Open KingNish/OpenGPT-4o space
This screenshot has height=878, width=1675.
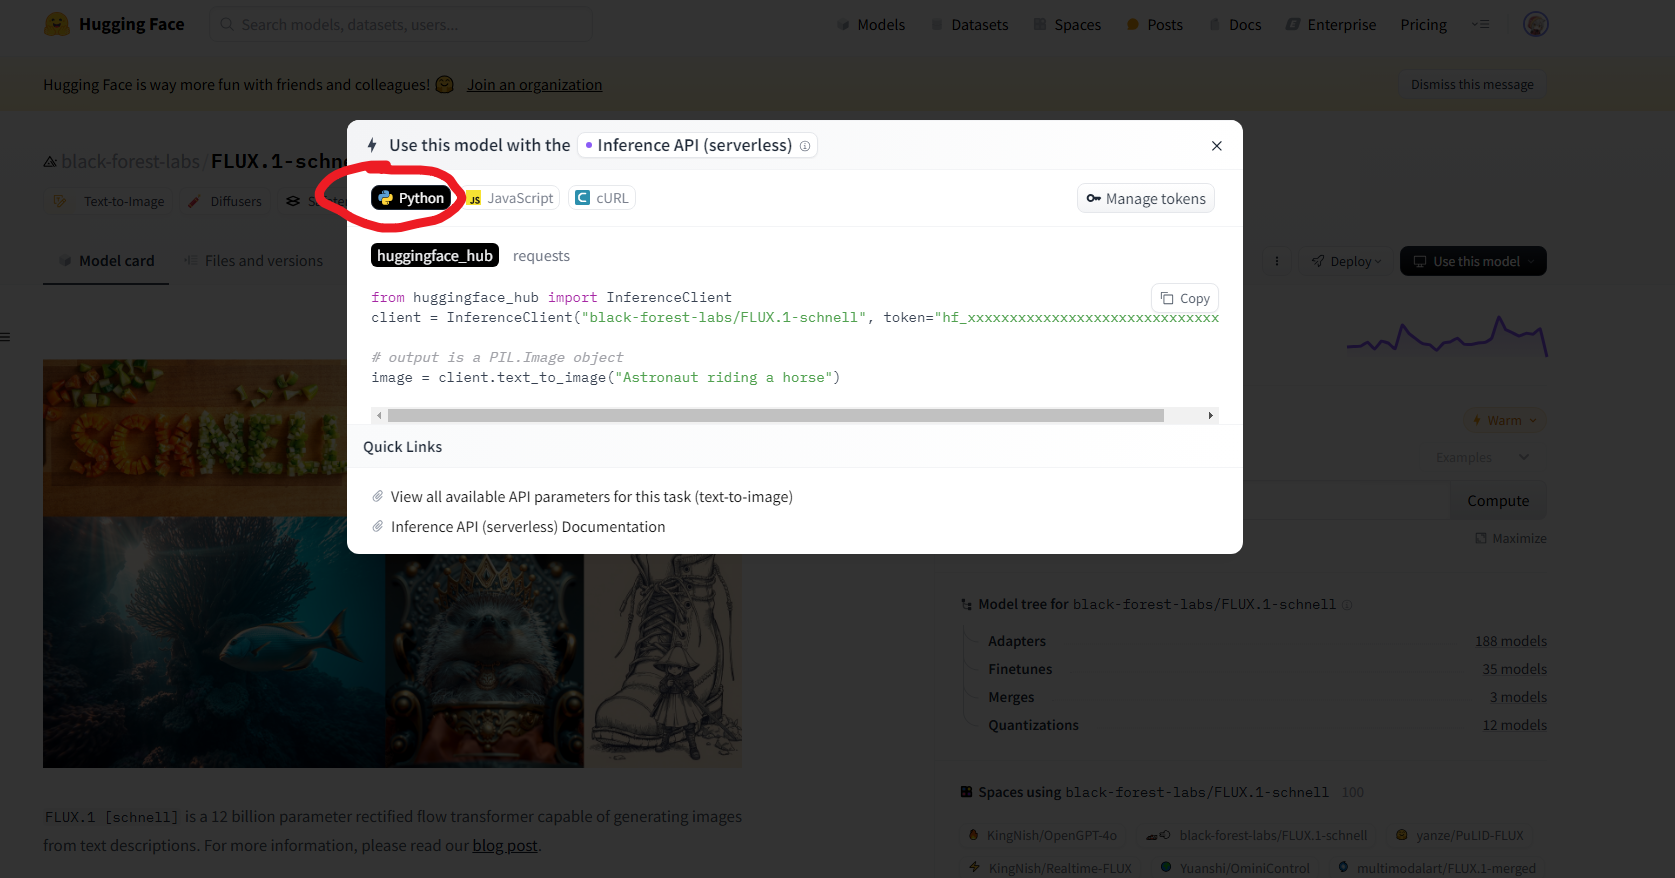(1042, 835)
